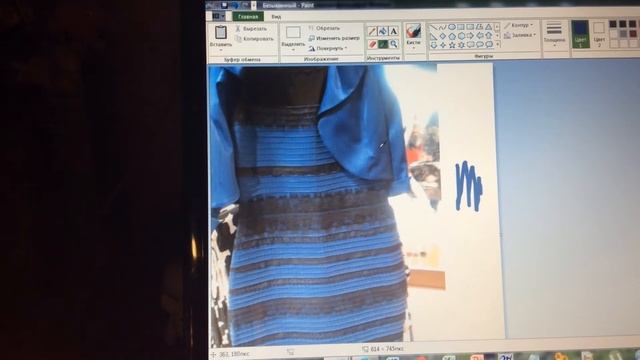
Task: Select the Magnifier zoom tool
Action: [x=393, y=44]
